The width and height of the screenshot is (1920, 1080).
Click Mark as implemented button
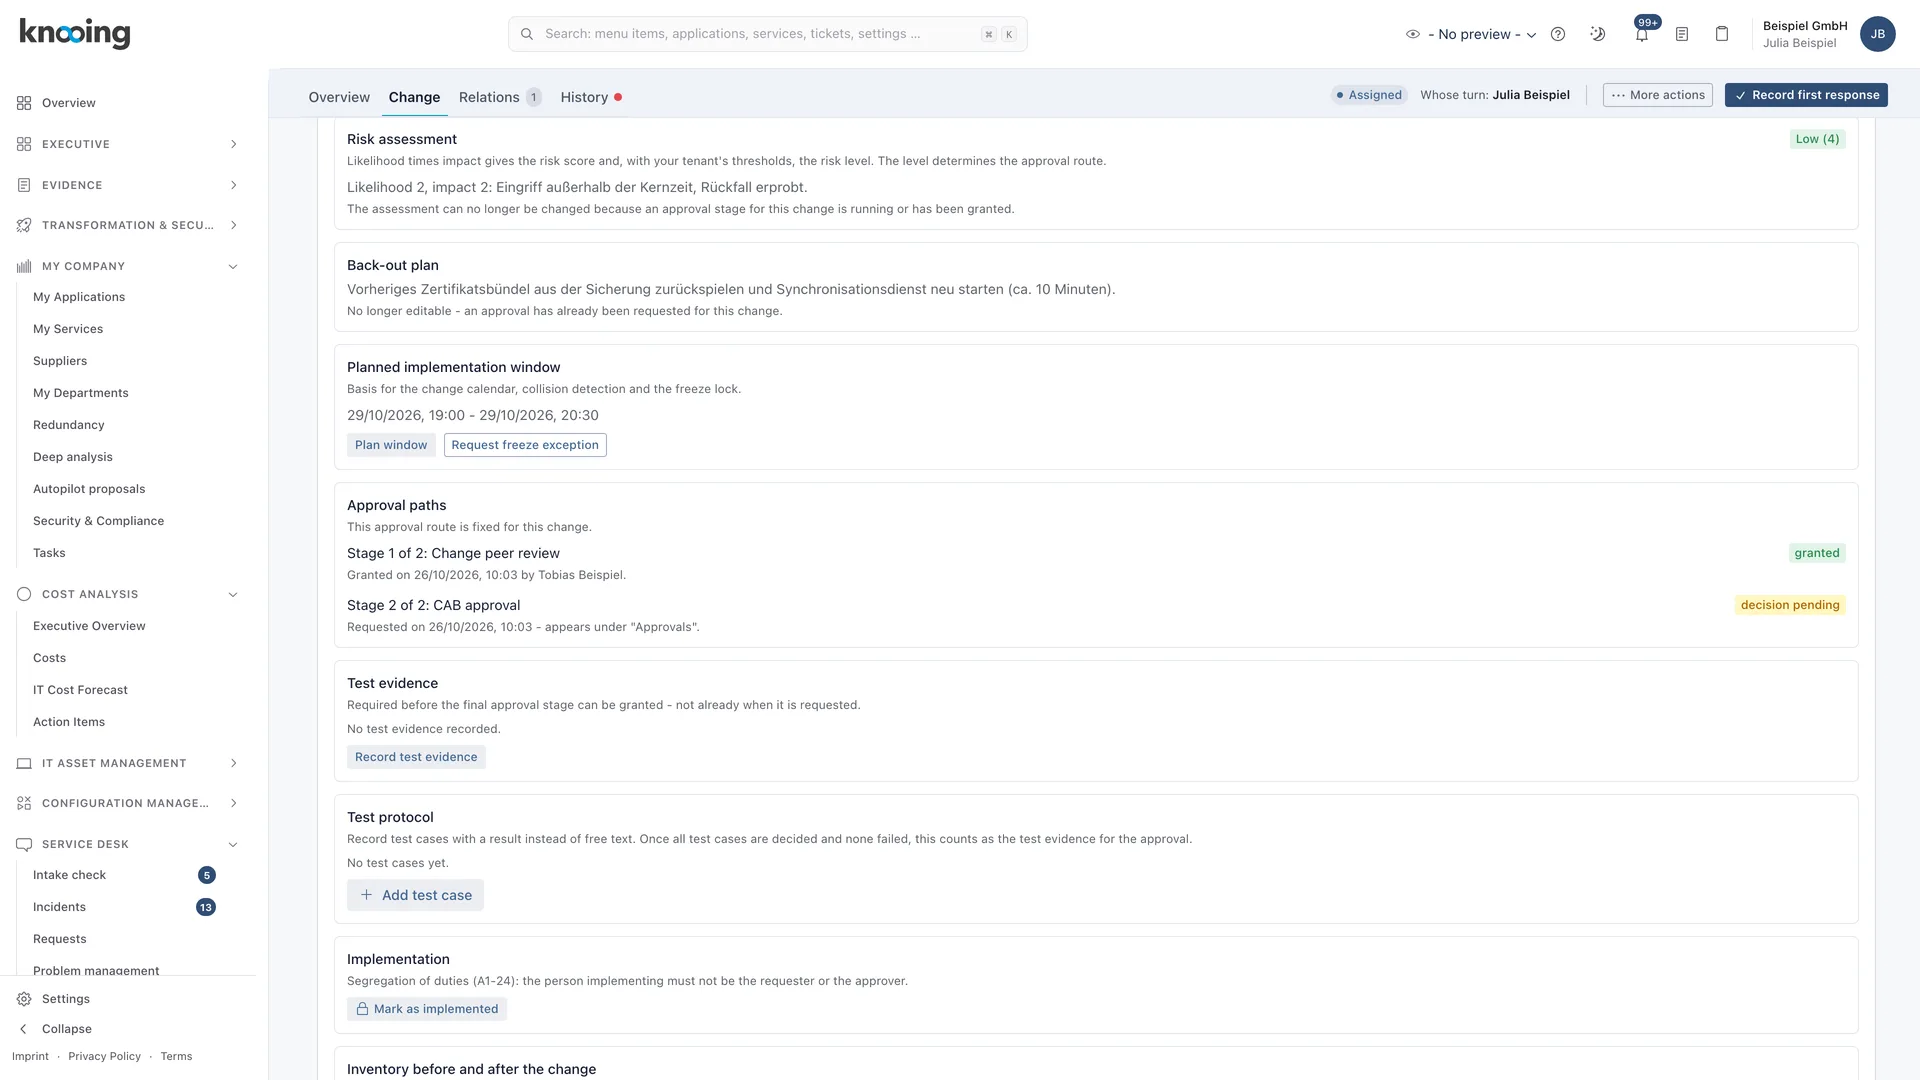point(427,1009)
